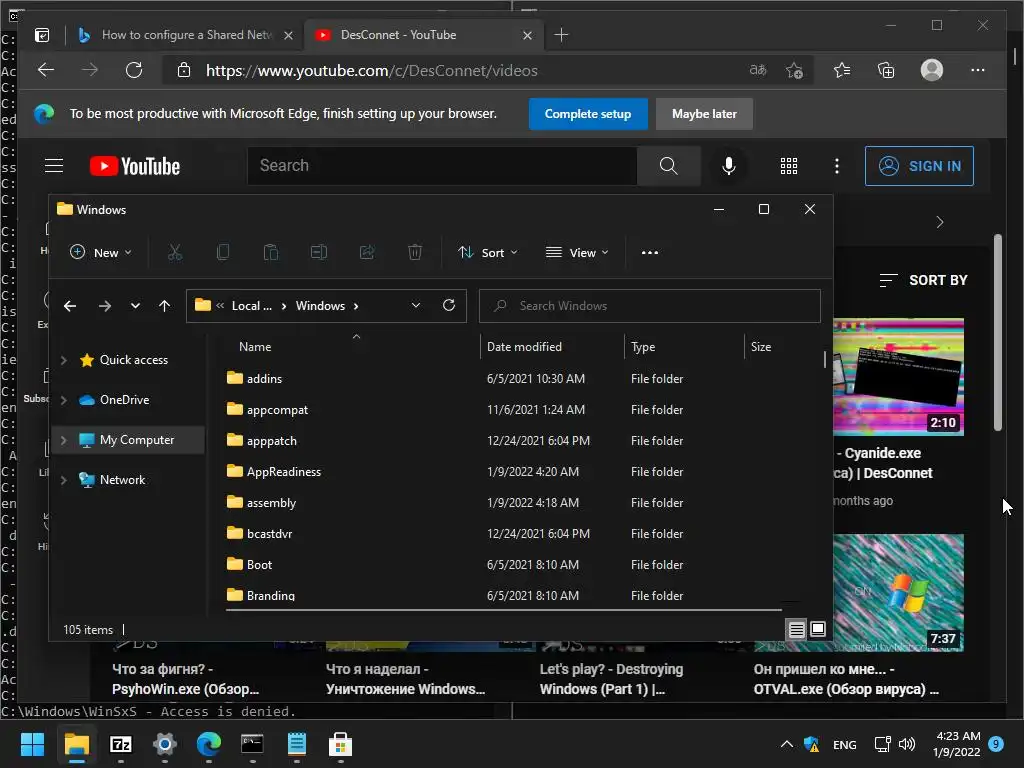
Task: Click YouTube SIGN IN button
Action: pyautogui.click(x=919, y=166)
